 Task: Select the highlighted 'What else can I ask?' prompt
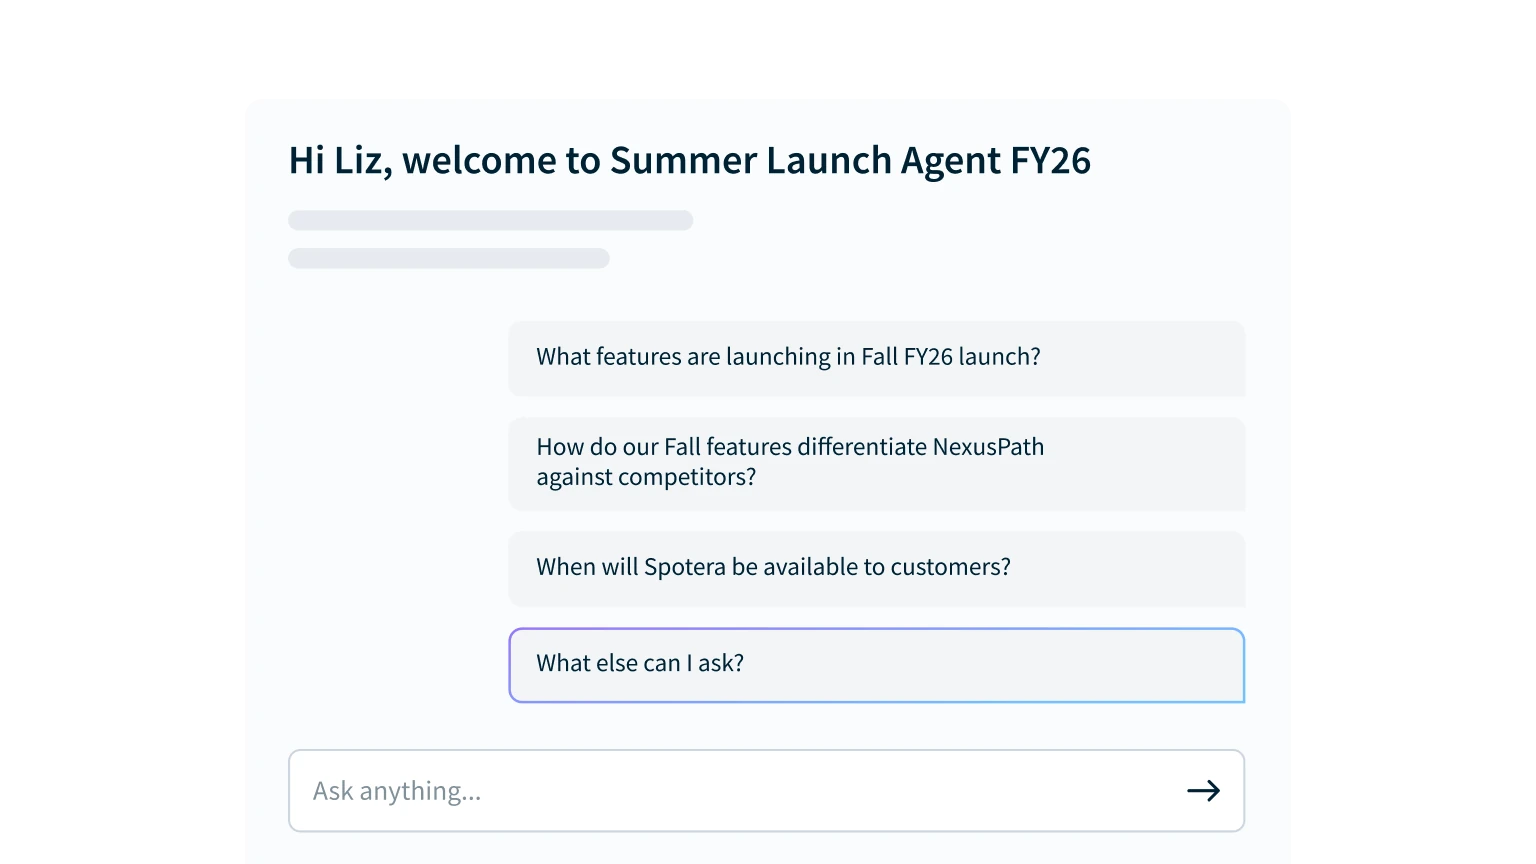(x=876, y=665)
